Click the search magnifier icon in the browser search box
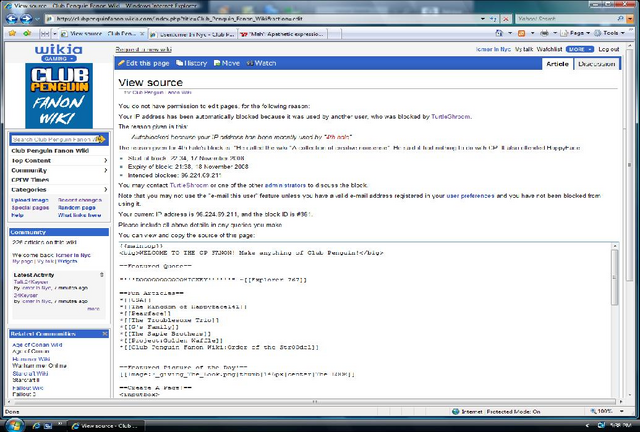The image size is (640, 432). pos(621,19)
